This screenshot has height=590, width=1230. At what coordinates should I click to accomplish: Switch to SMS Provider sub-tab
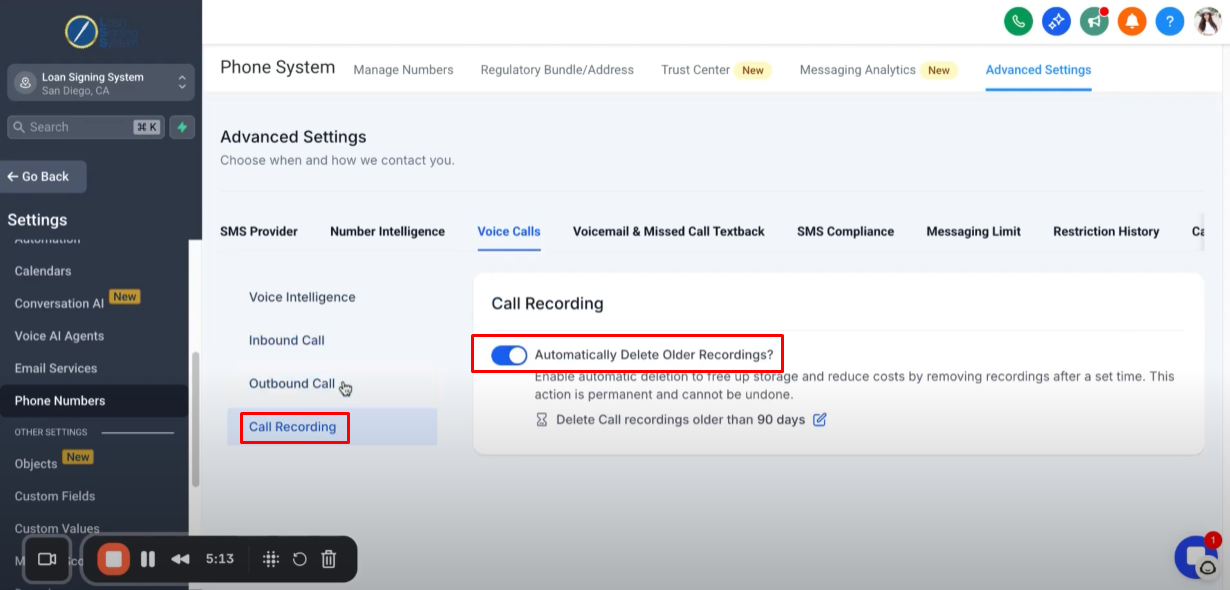pos(259,231)
